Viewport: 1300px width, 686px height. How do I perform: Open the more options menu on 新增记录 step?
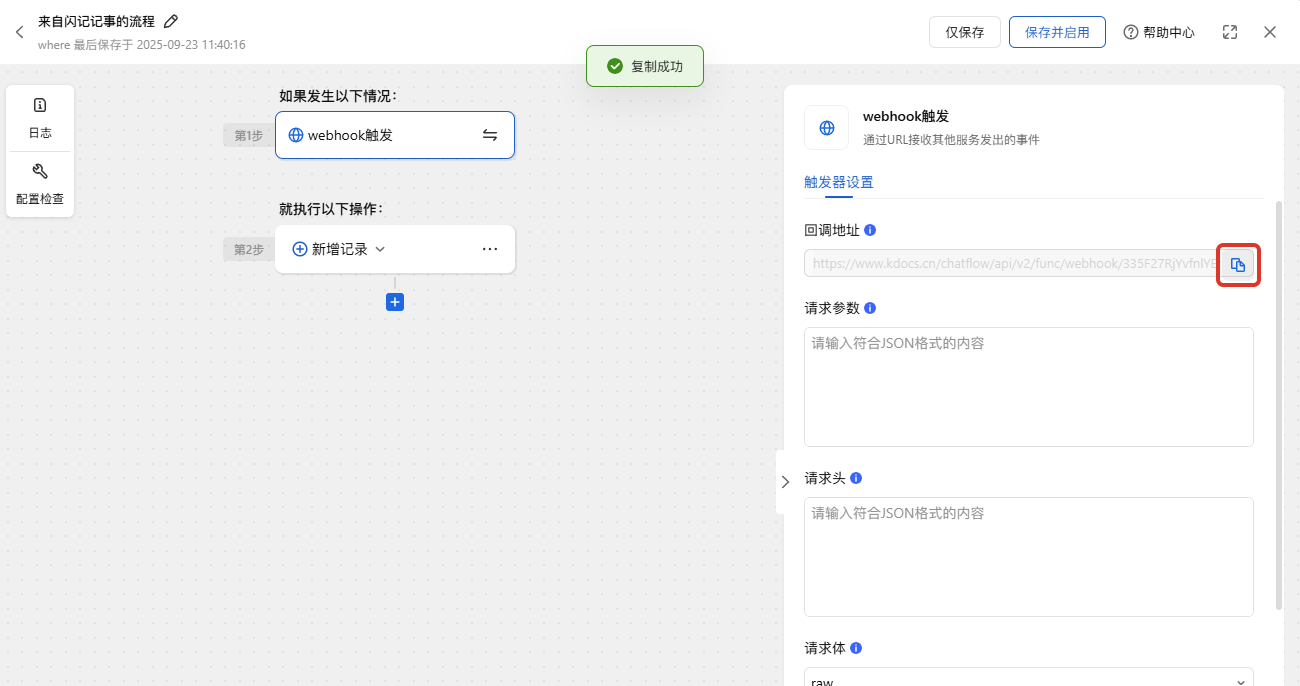point(490,248)
